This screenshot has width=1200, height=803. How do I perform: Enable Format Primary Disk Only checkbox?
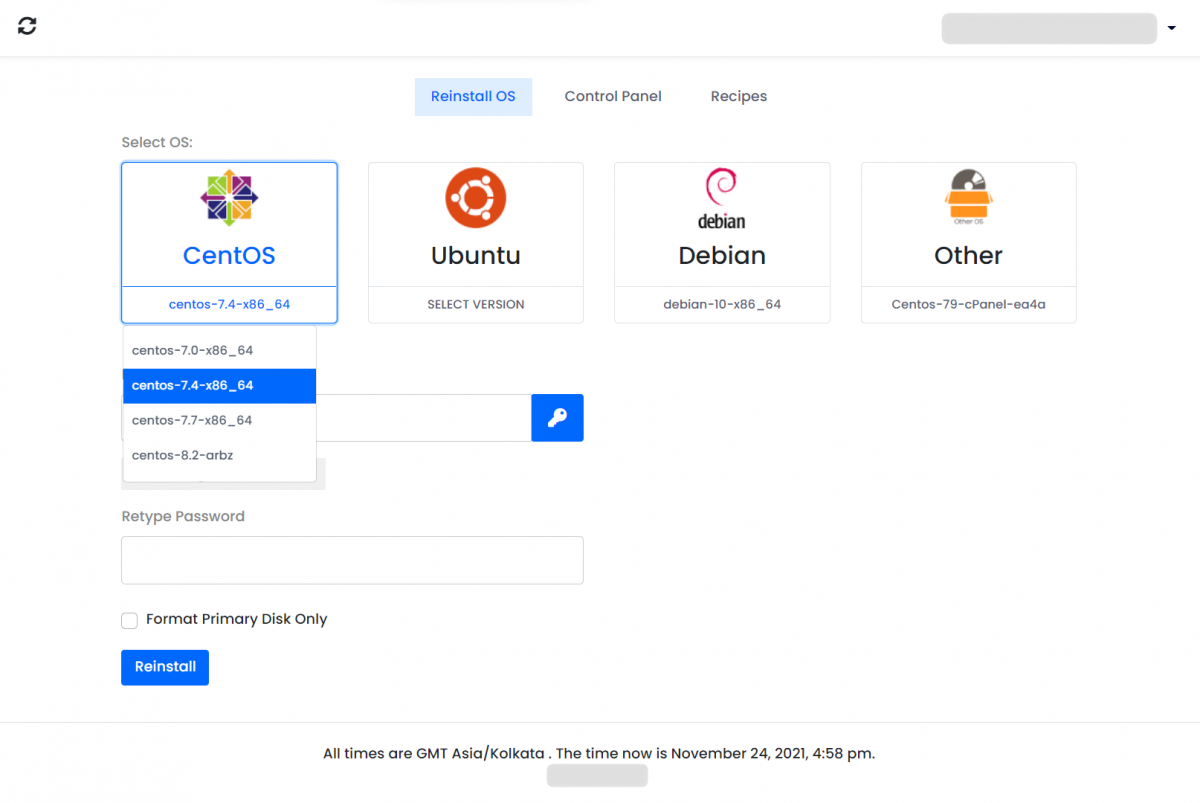coord(130,620)
